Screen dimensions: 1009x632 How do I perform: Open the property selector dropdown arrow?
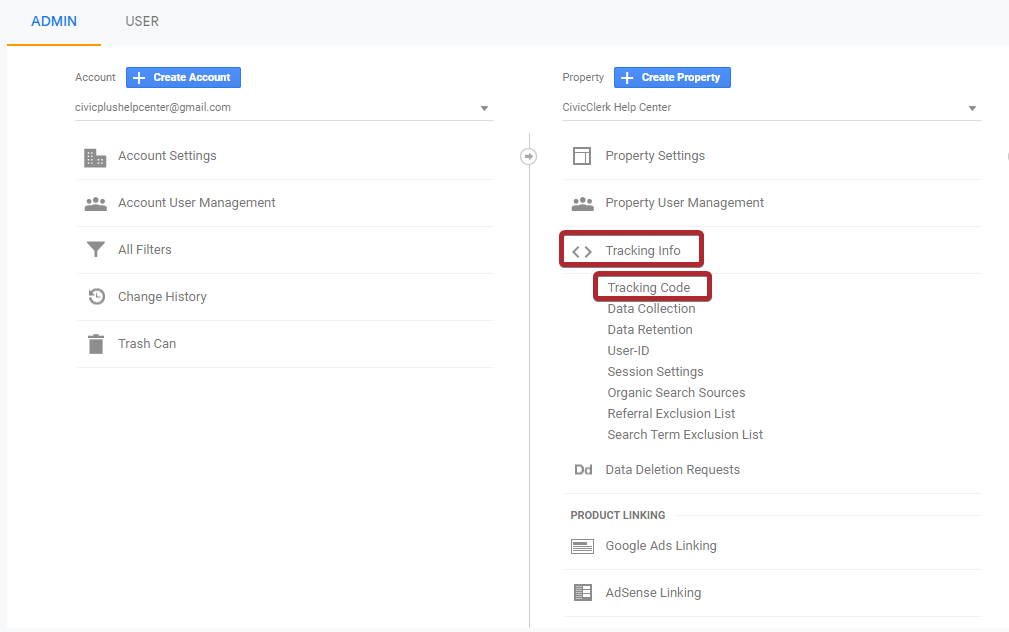(x=972, y=108)
